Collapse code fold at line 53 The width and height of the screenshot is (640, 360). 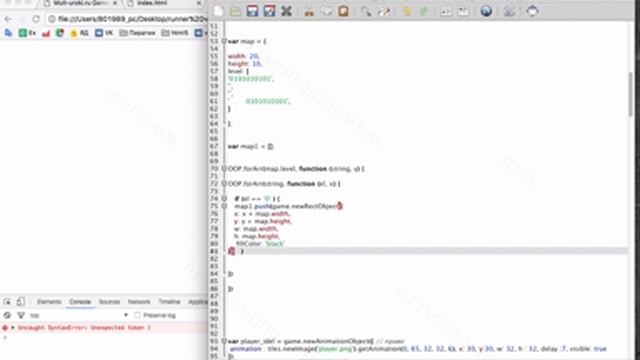pyautogui.click(x=224, y=41)
